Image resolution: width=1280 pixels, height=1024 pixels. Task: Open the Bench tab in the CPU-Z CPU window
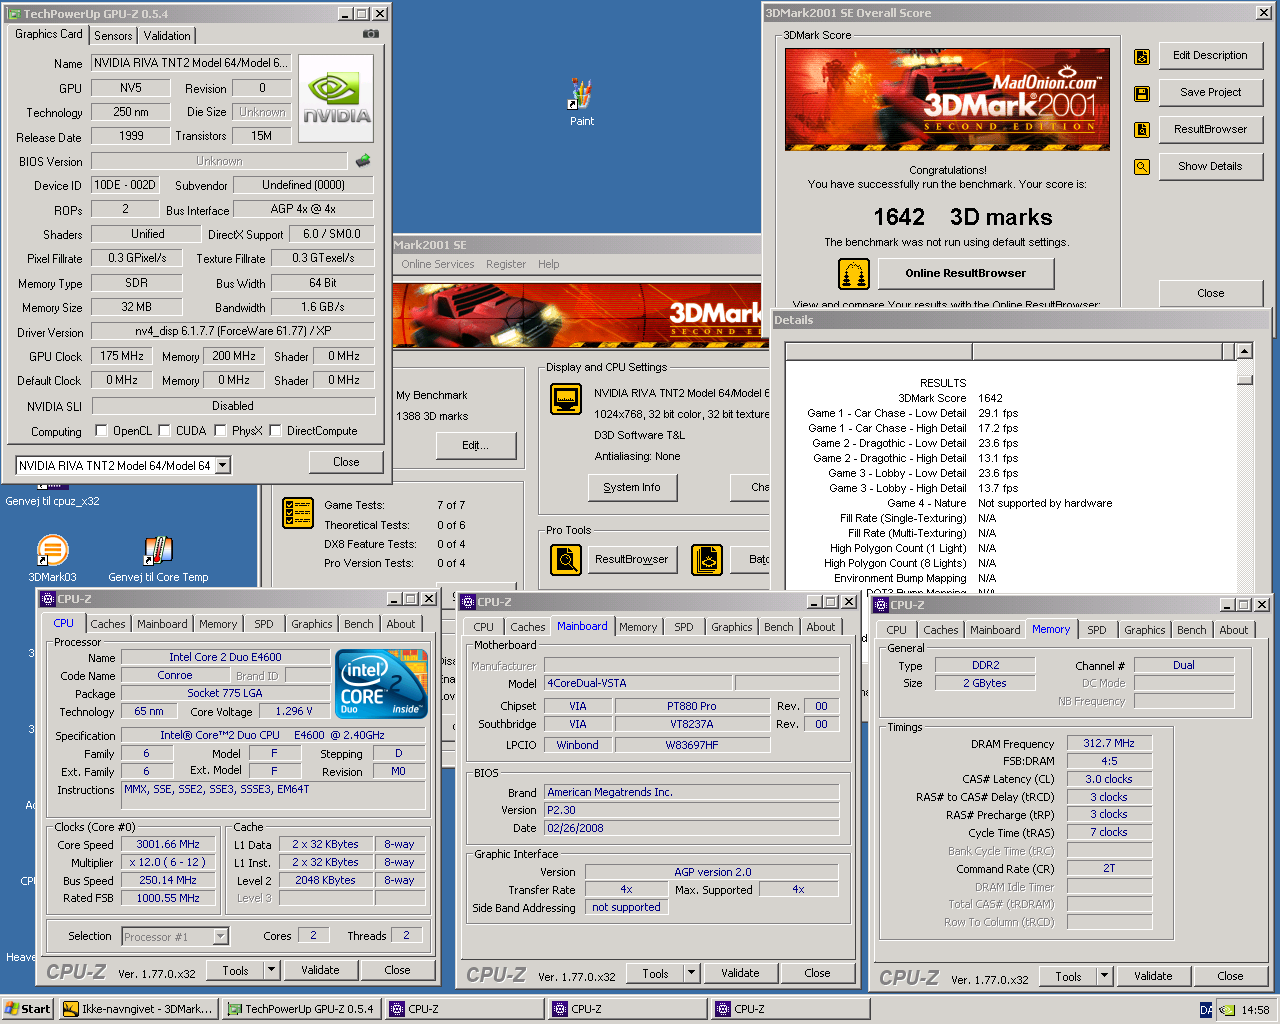coord(359,624)
